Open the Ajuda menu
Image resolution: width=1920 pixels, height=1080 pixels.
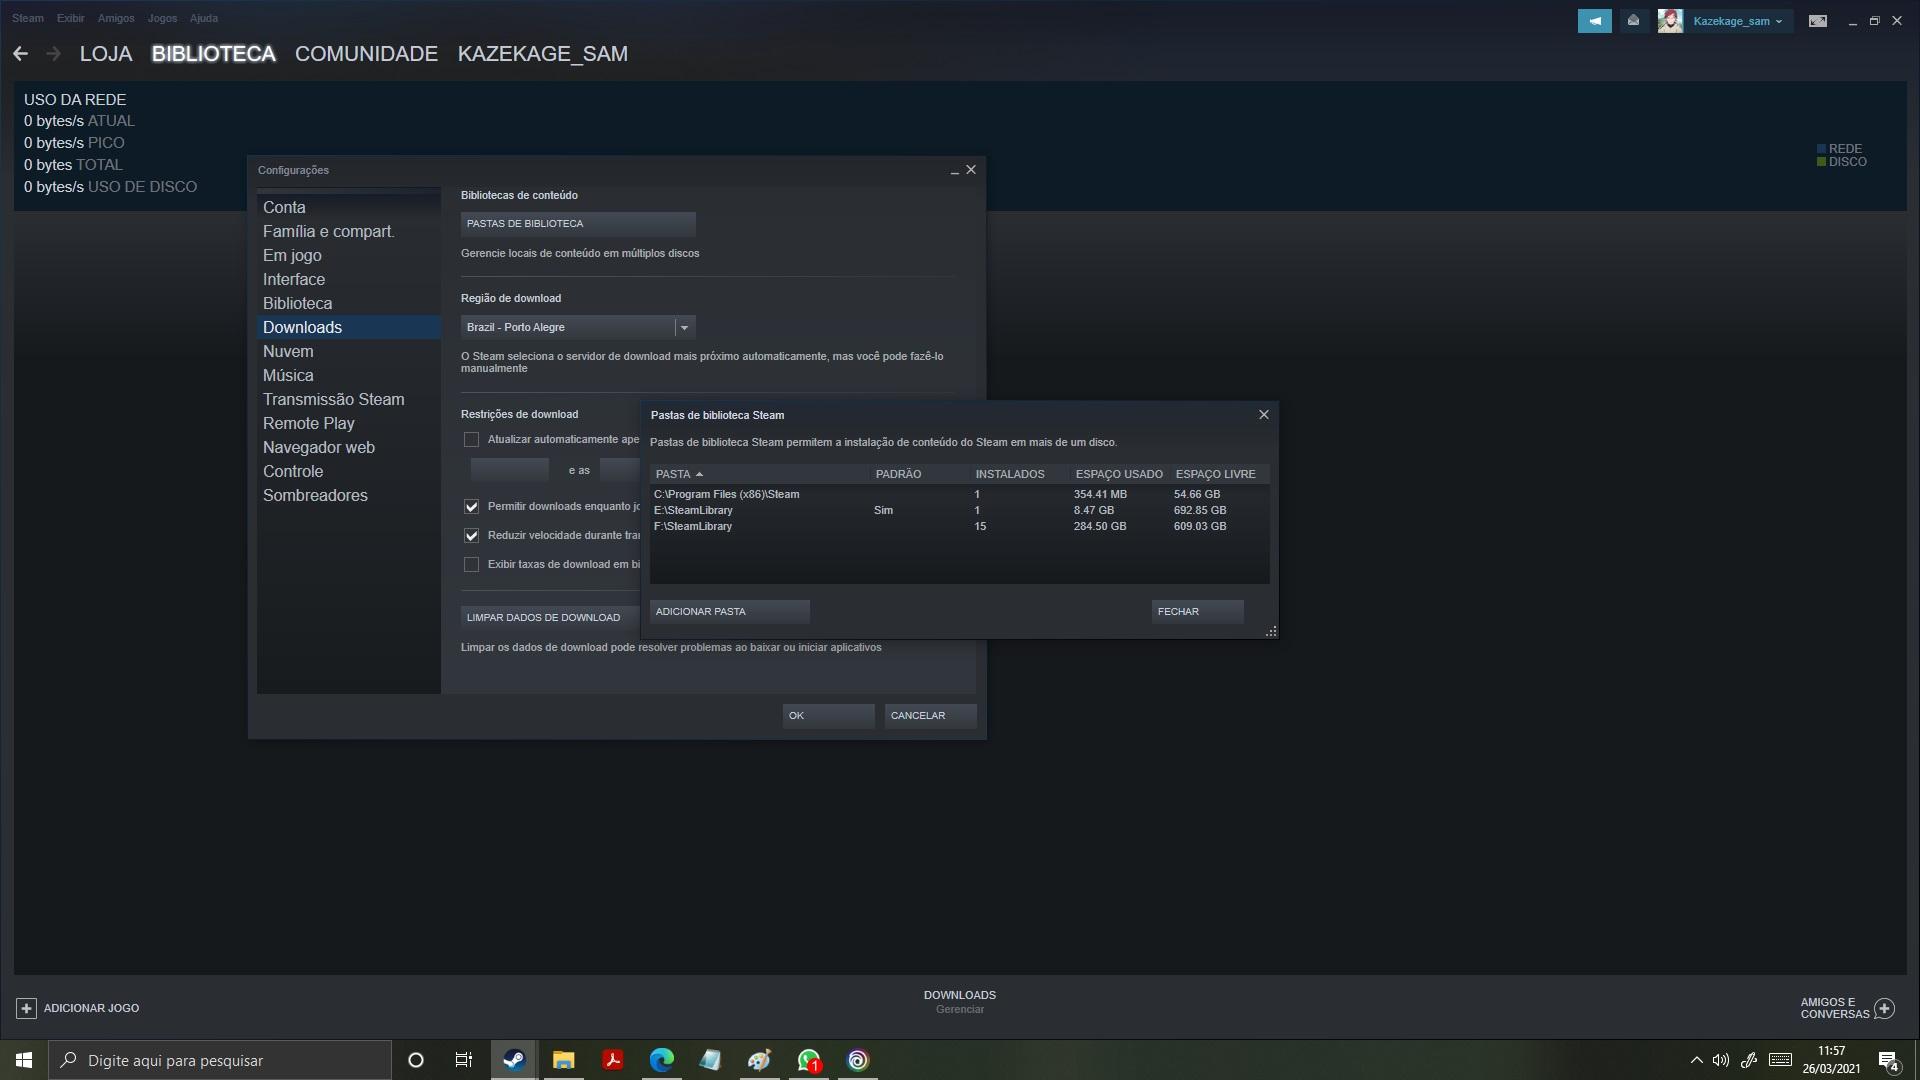click(x=204, y=18)
